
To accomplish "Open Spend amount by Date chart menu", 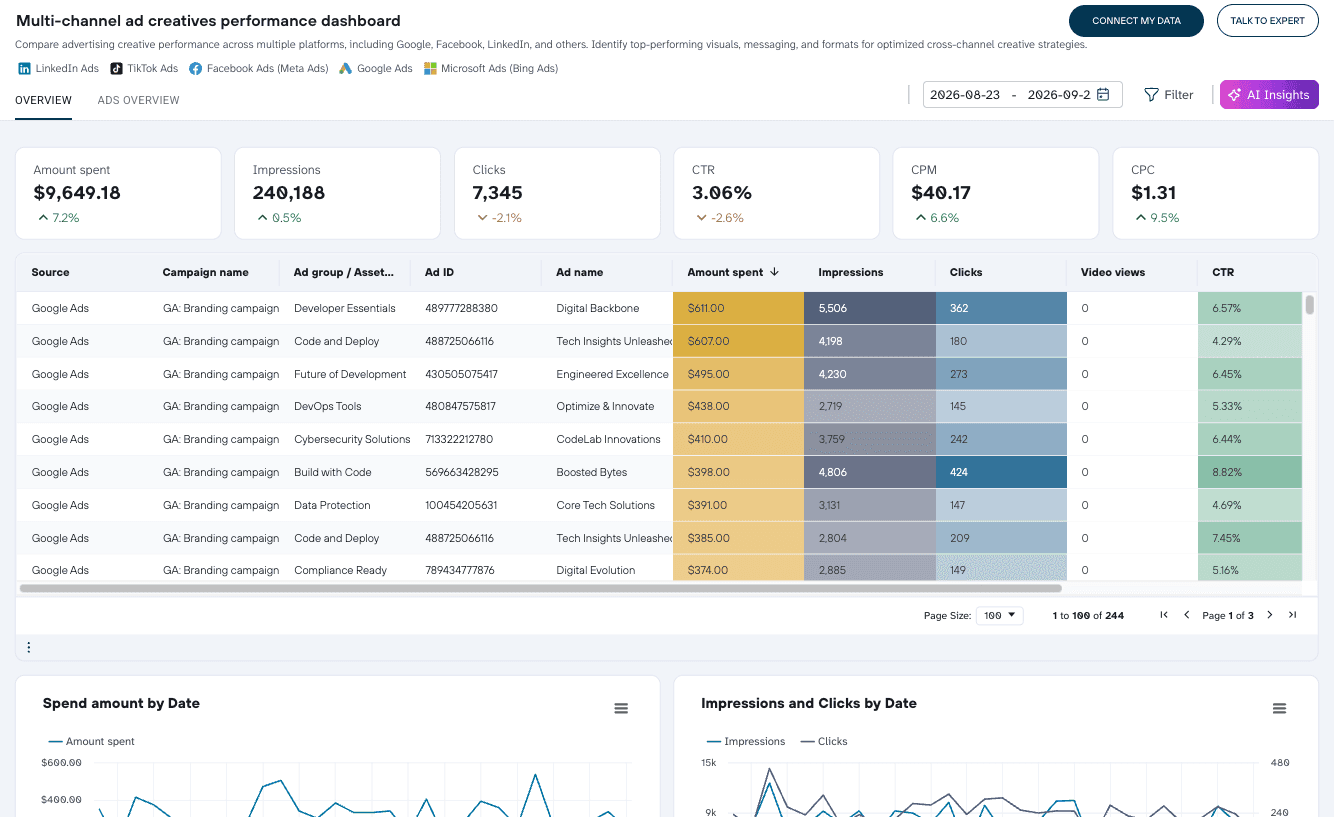I will 621,708.
